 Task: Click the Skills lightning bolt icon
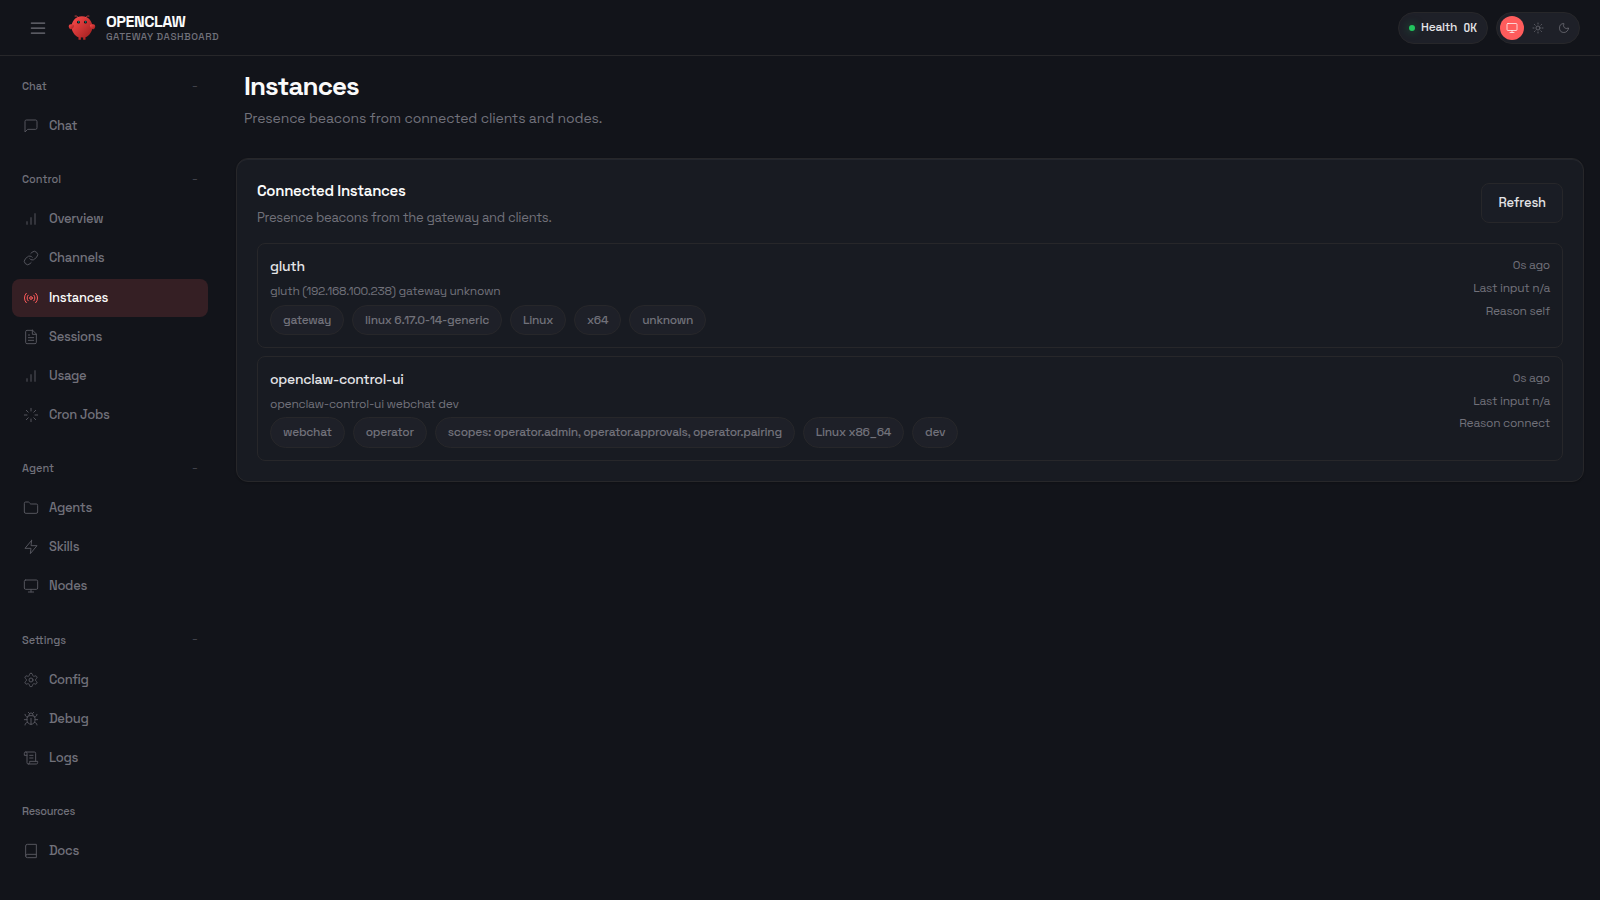coord(31,546)
